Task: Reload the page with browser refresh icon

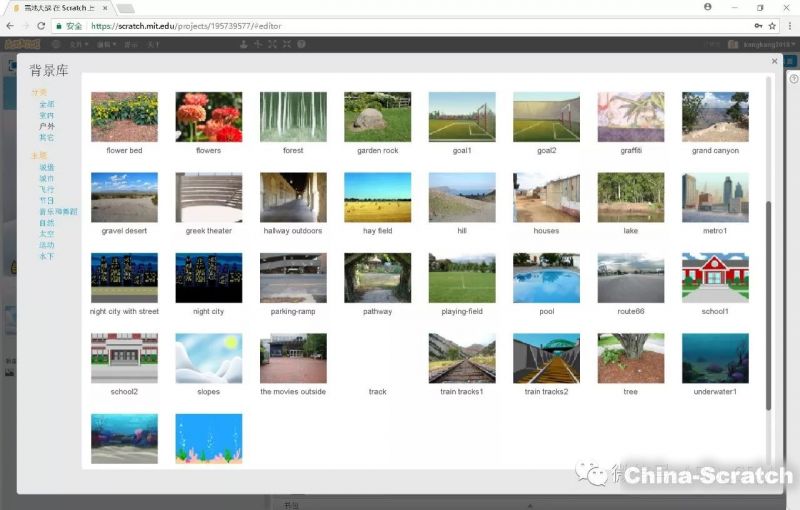Action: (41, 26)
